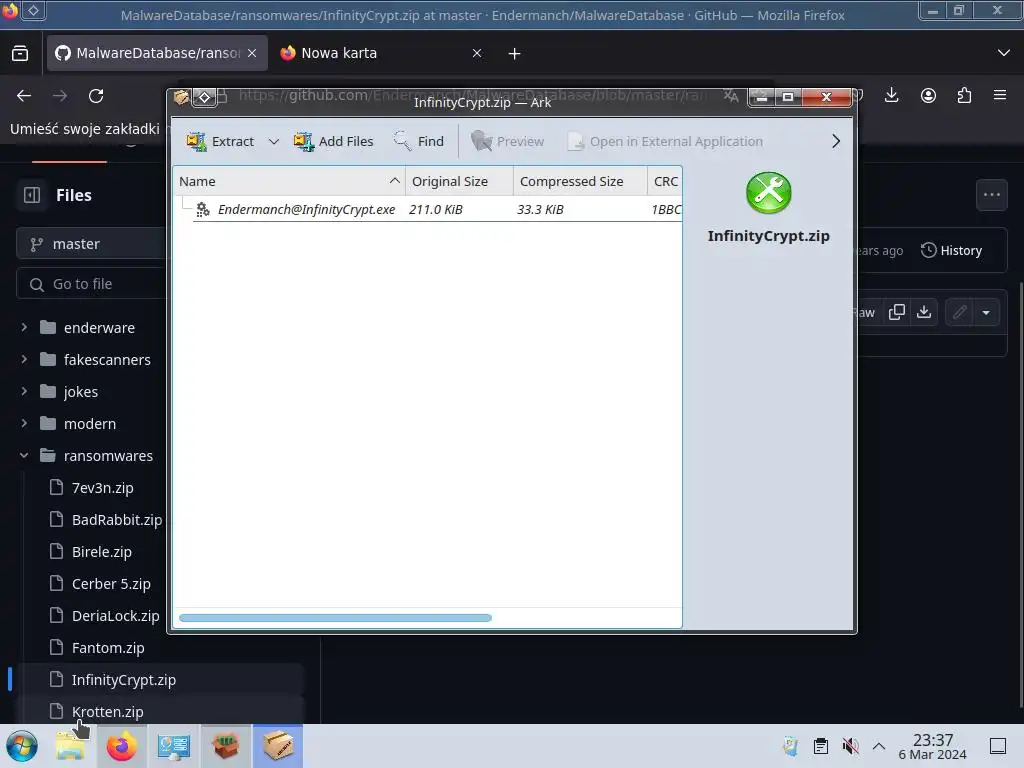Open the list all tabs dropdown
1024x768 pixels.
click(1004, 53)
